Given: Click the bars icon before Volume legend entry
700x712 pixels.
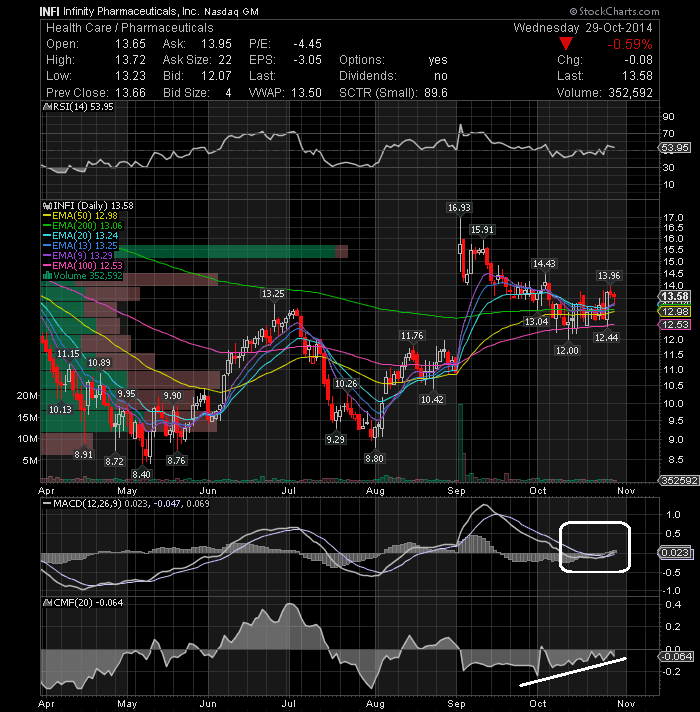Looking at the screenshot, I should point(47,276).
